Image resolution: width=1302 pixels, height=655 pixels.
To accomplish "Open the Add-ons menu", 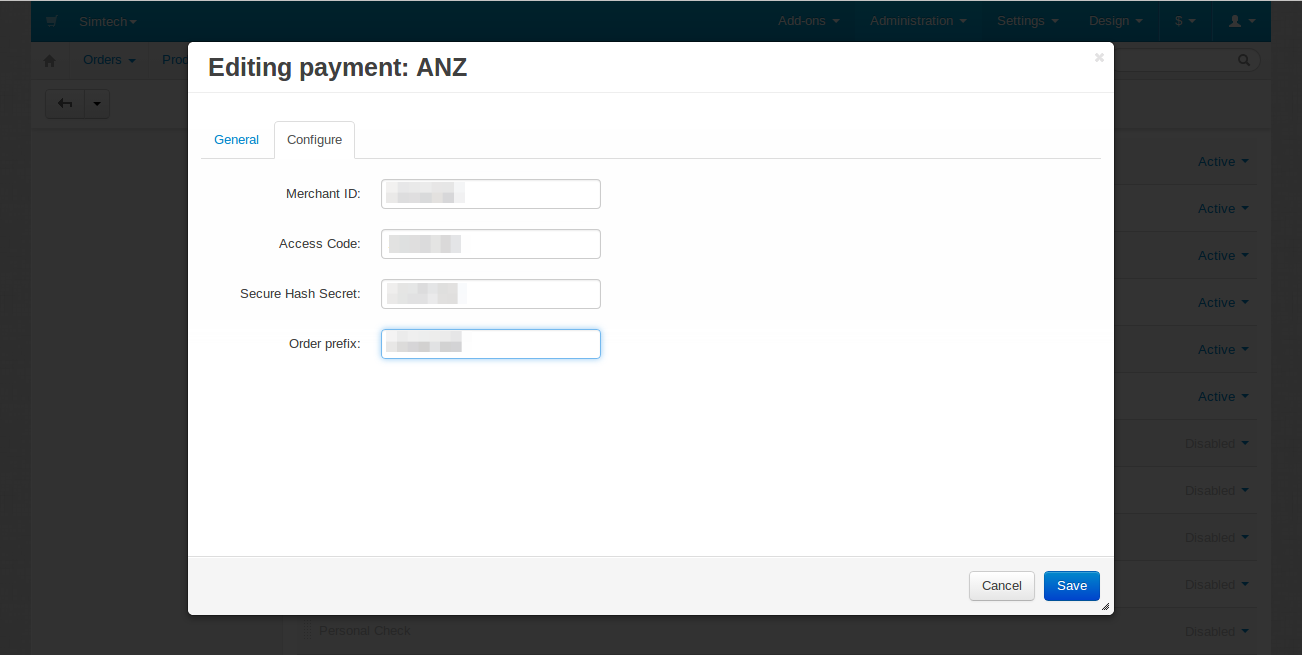I will (x=809, y=21).
